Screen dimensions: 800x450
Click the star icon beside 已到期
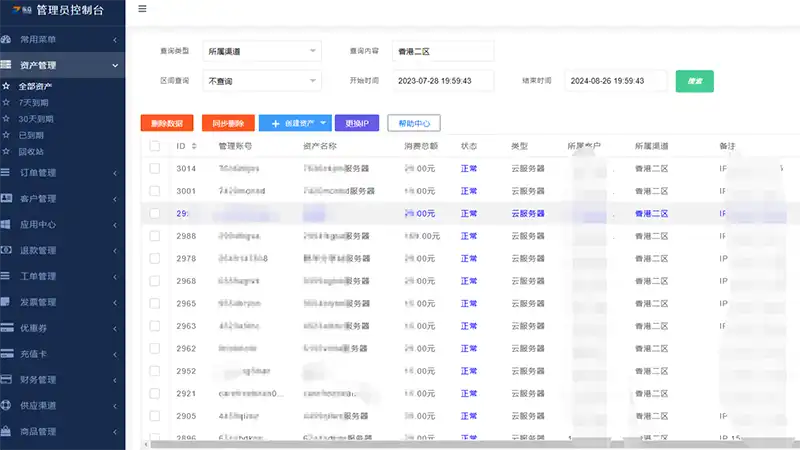6,135
